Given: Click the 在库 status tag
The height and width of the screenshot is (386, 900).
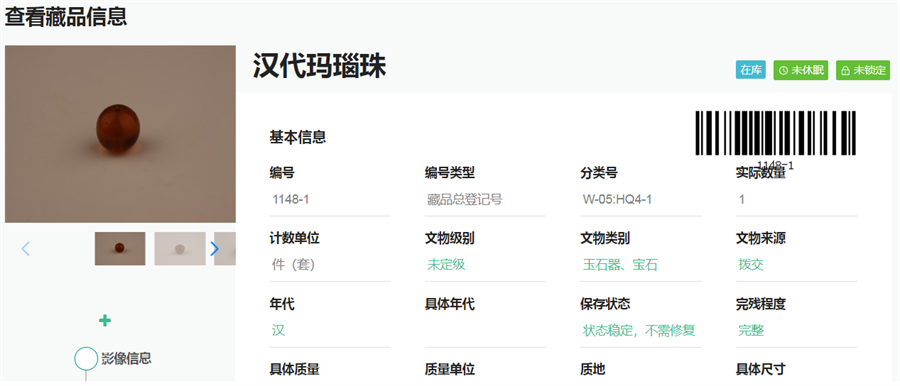Looking at the screenshot, I should coord(751,70).
